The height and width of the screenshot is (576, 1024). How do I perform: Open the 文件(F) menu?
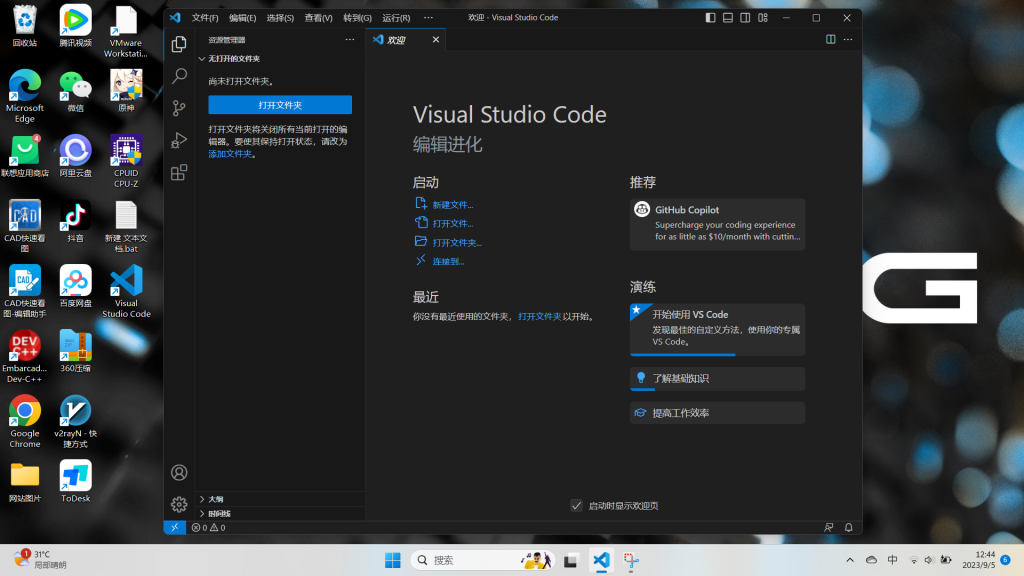click(x=205, y=18)
